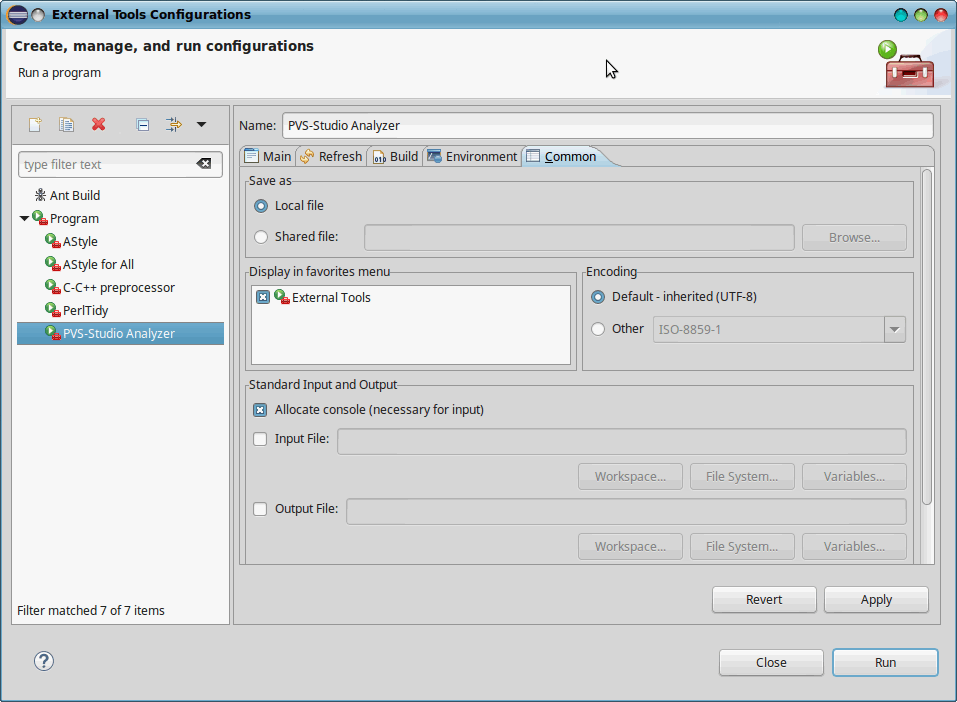Select the PVS-Studio Analyzer configuration
The image size is (957, 702).
coord(120,333)
